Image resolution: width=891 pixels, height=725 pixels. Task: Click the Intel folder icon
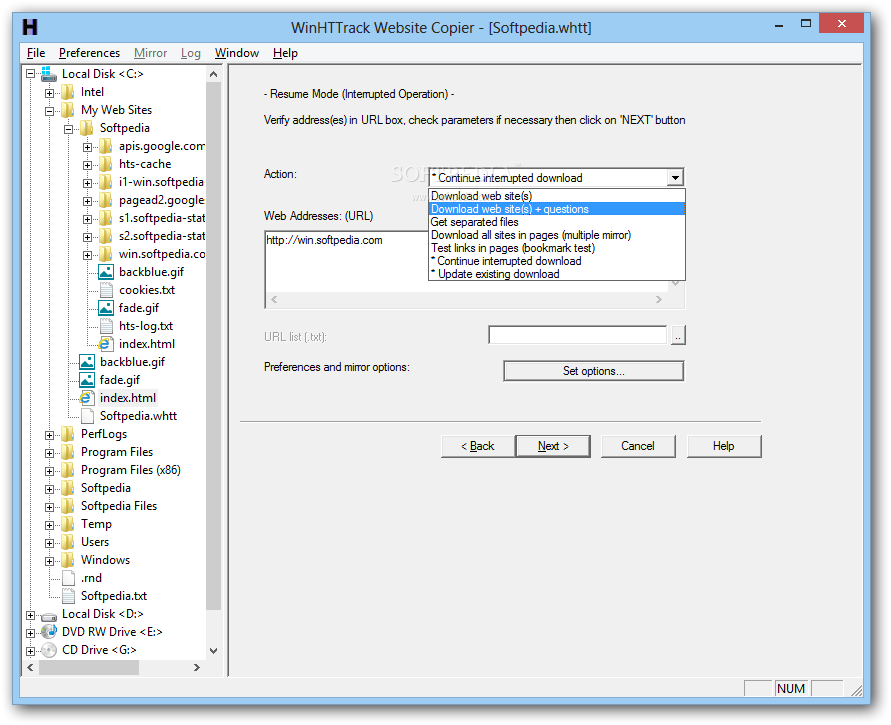(x=68, y=92)
